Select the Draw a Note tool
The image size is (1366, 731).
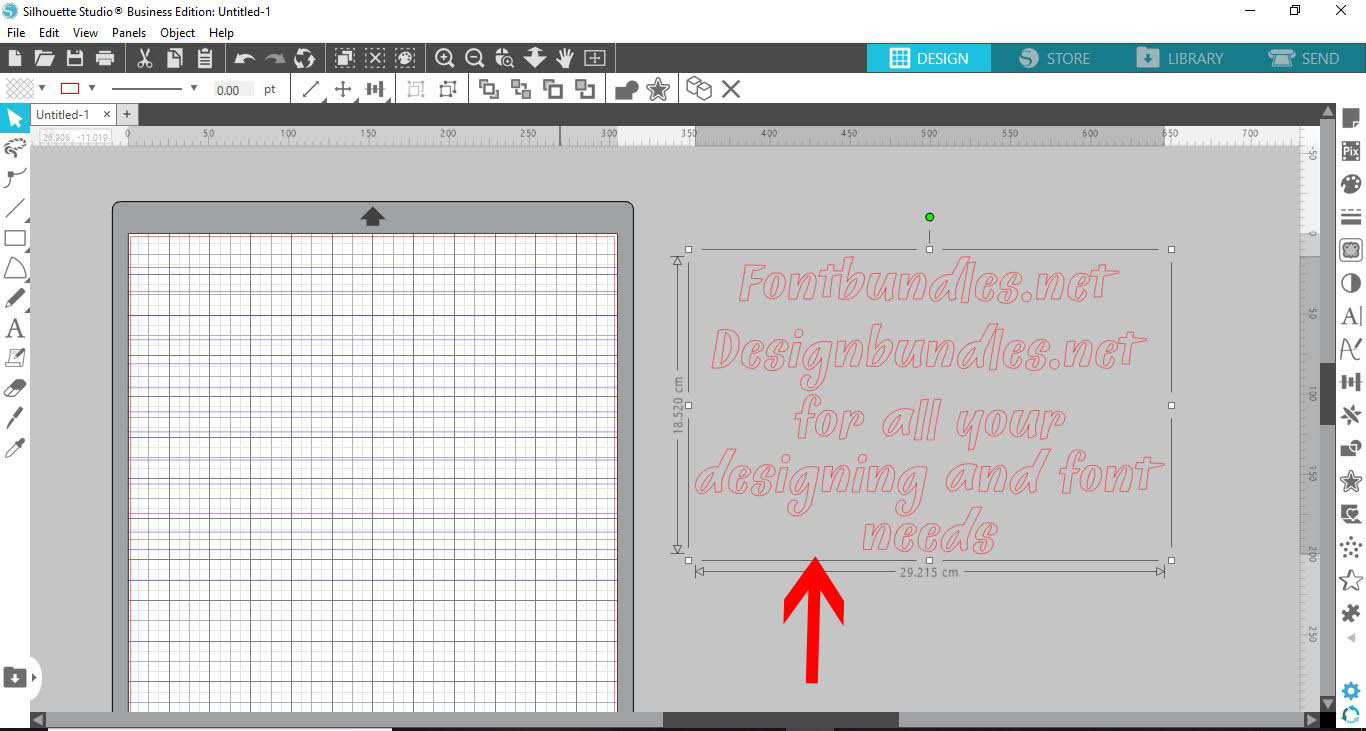[14, 357]
